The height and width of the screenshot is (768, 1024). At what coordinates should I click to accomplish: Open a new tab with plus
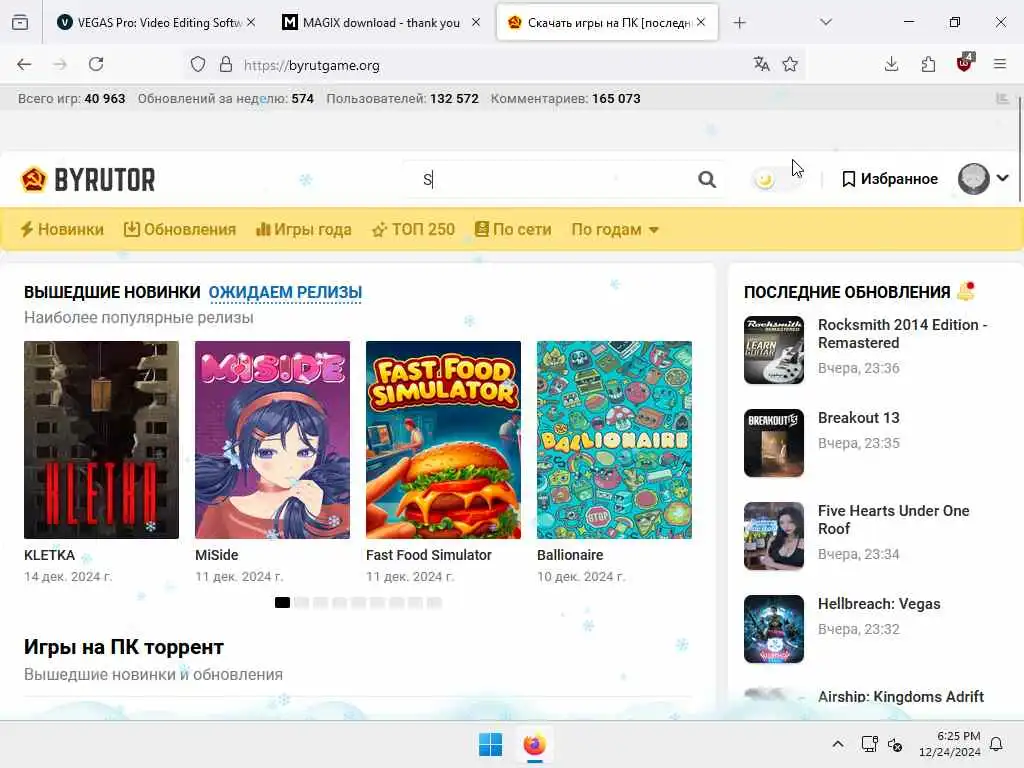(x=739, y=23)
